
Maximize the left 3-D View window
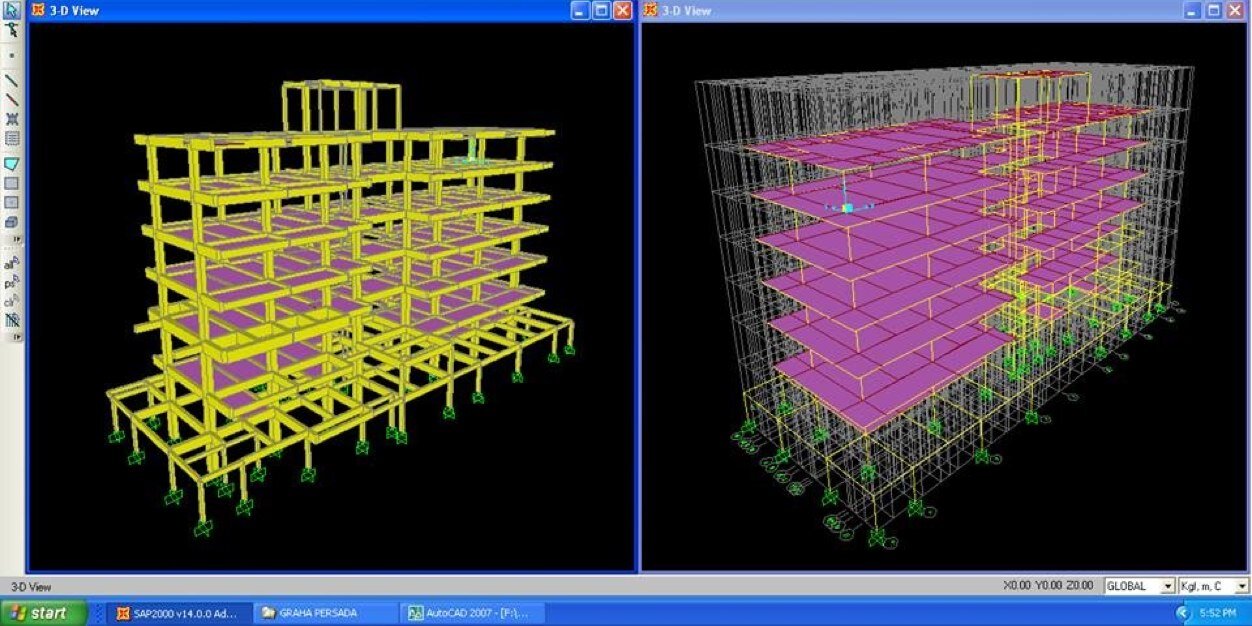click(x=601, y=10)
